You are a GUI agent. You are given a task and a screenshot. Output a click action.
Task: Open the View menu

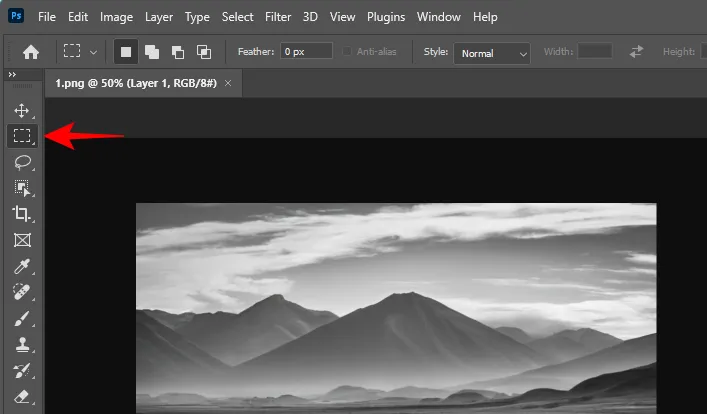coord(342,17)
